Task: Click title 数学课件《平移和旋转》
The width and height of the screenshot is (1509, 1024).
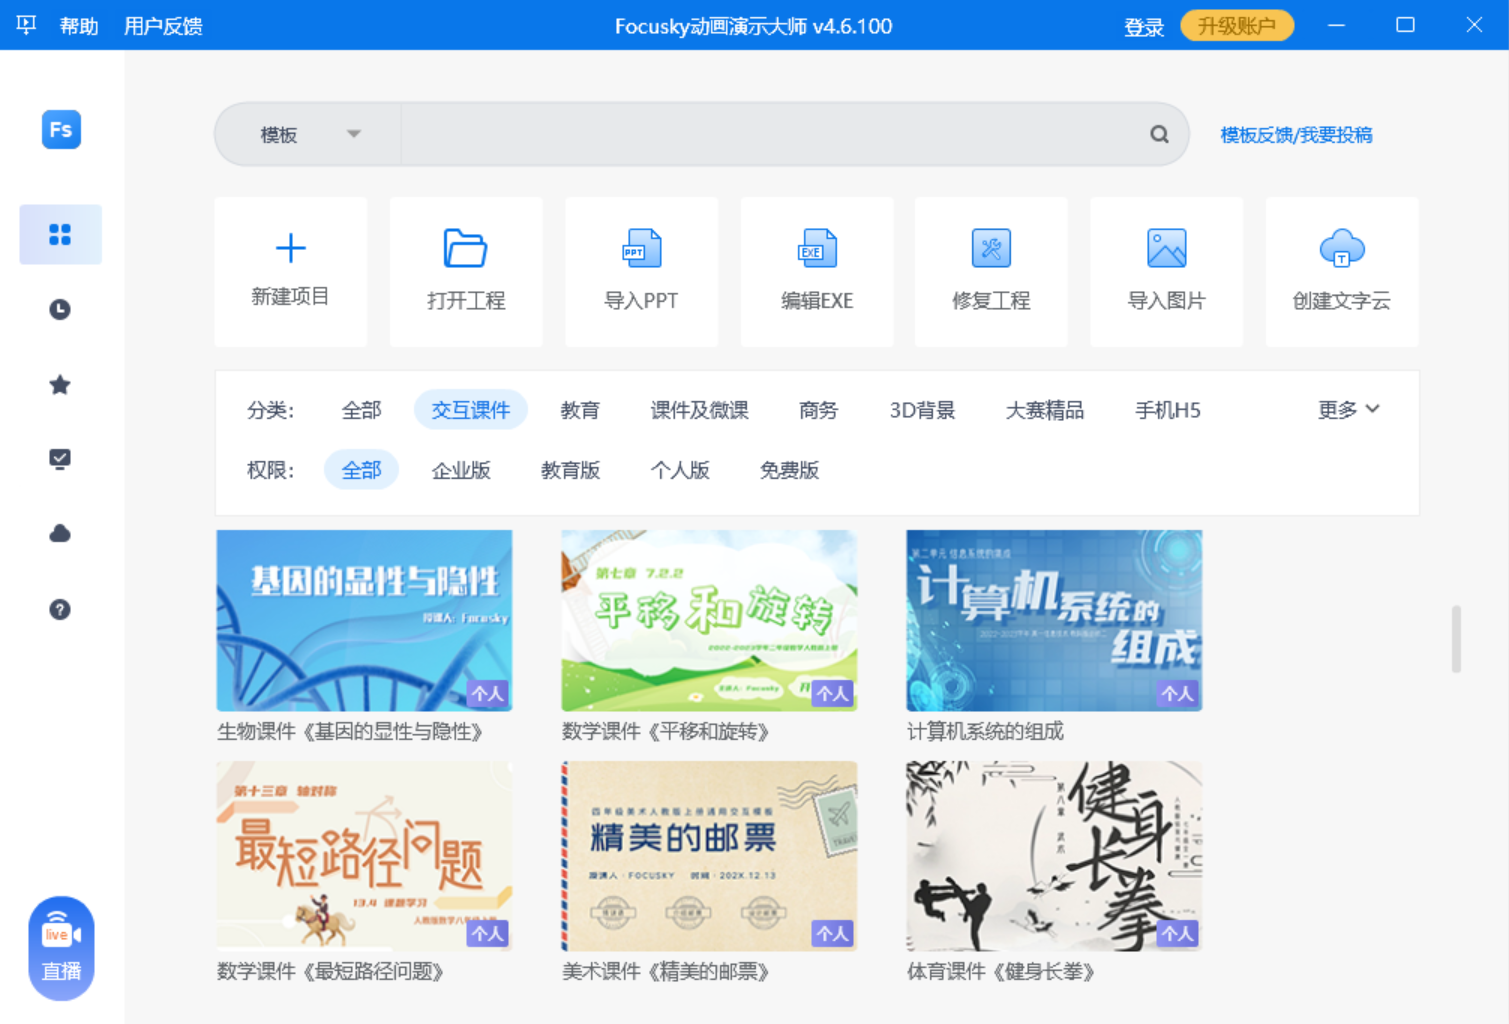Action: tap(666, 732)
